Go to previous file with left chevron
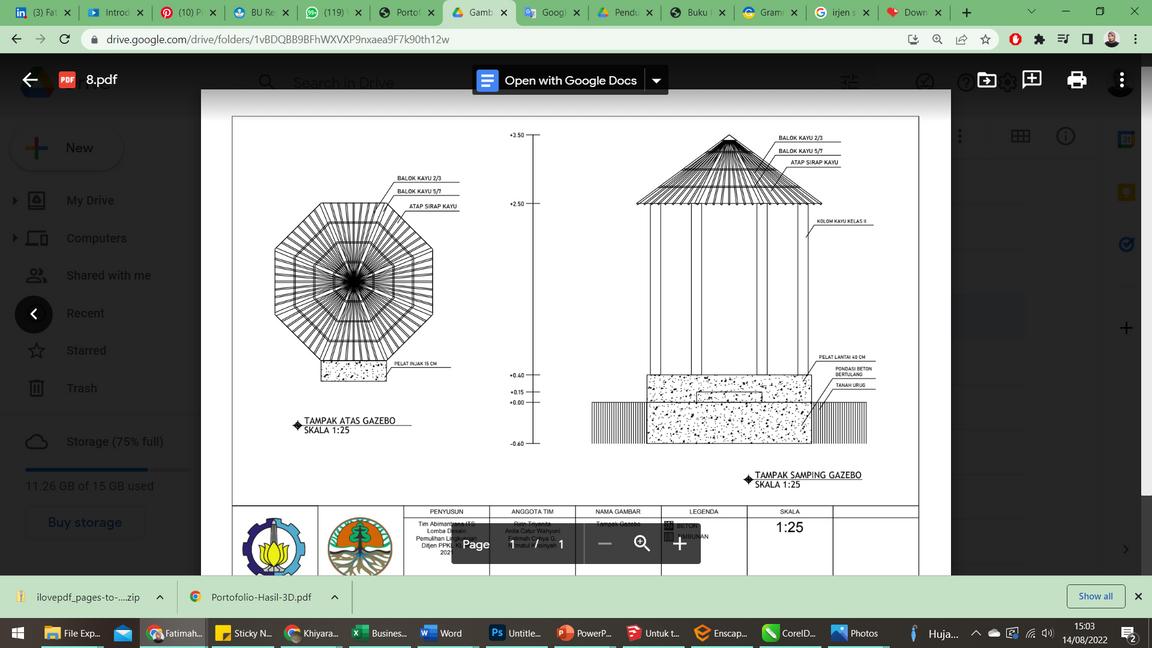Image resolution: width=1152 pixels, height=648 pixels. (x=34, y=314)
